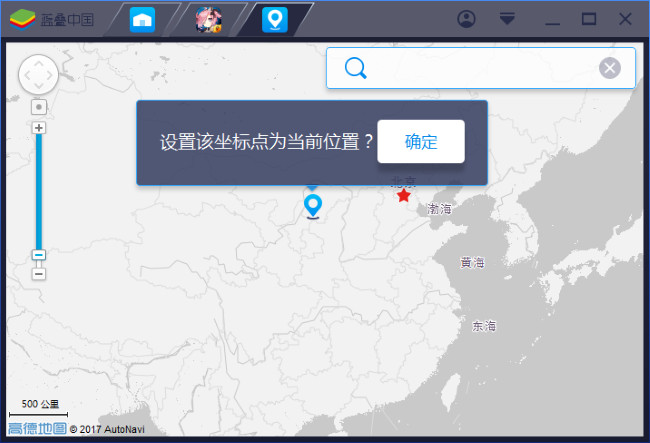Open the user account profile icon

coord(466,19)
